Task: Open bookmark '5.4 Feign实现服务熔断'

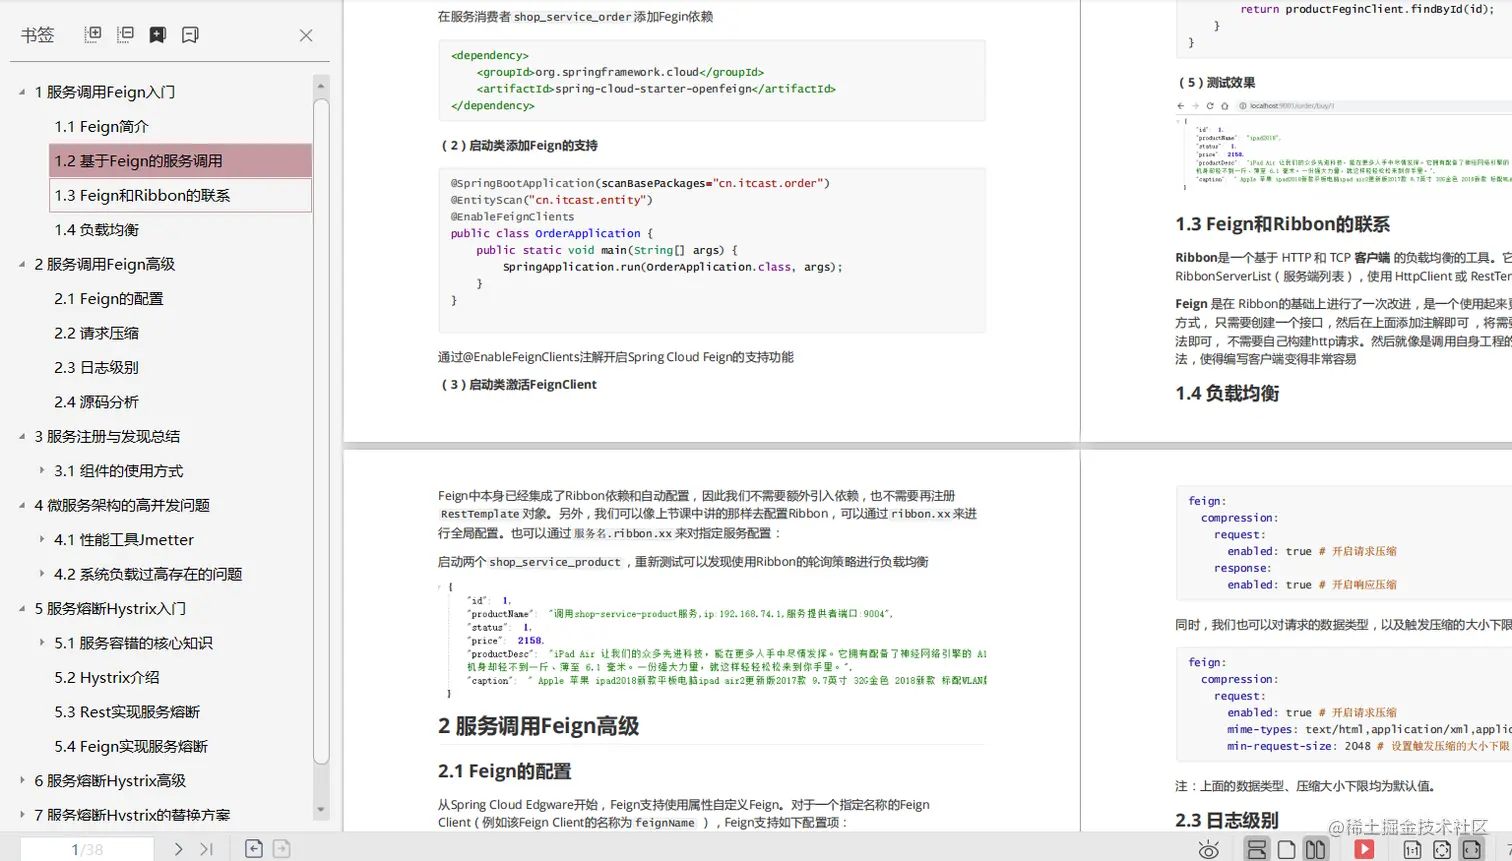Action: pyautogui.click(x=131, y=746)
